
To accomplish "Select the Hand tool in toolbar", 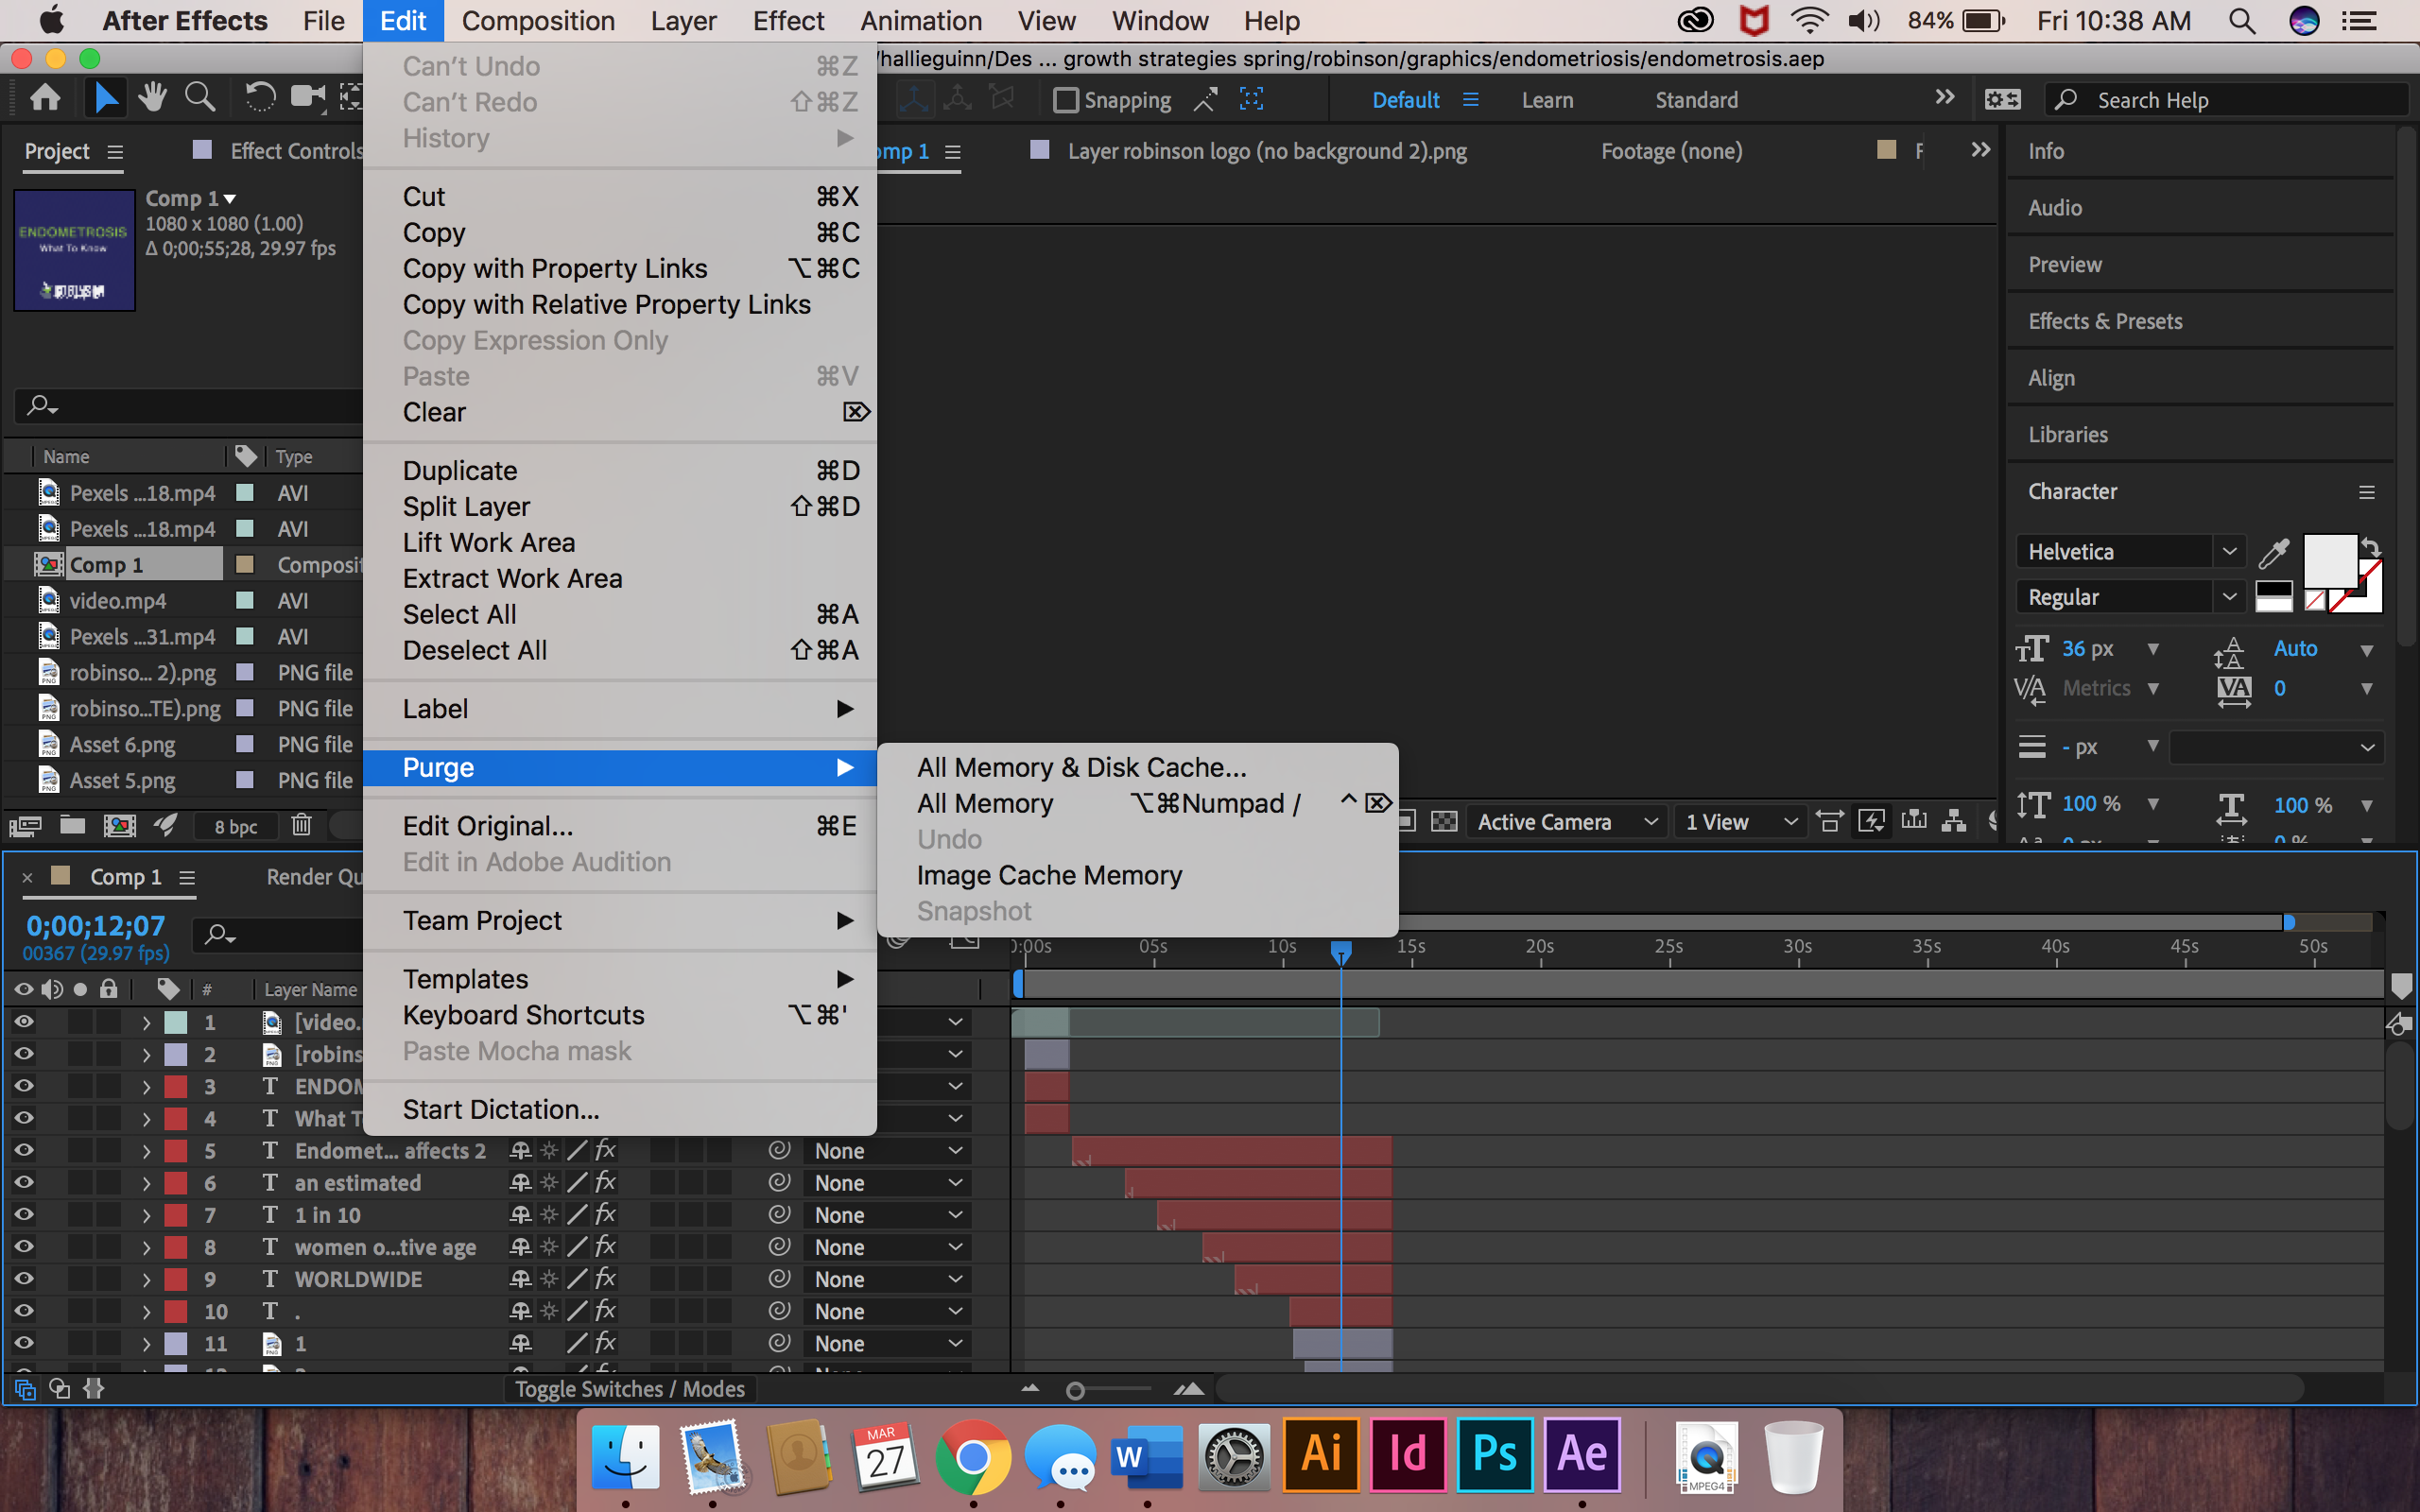I will 153,97.
